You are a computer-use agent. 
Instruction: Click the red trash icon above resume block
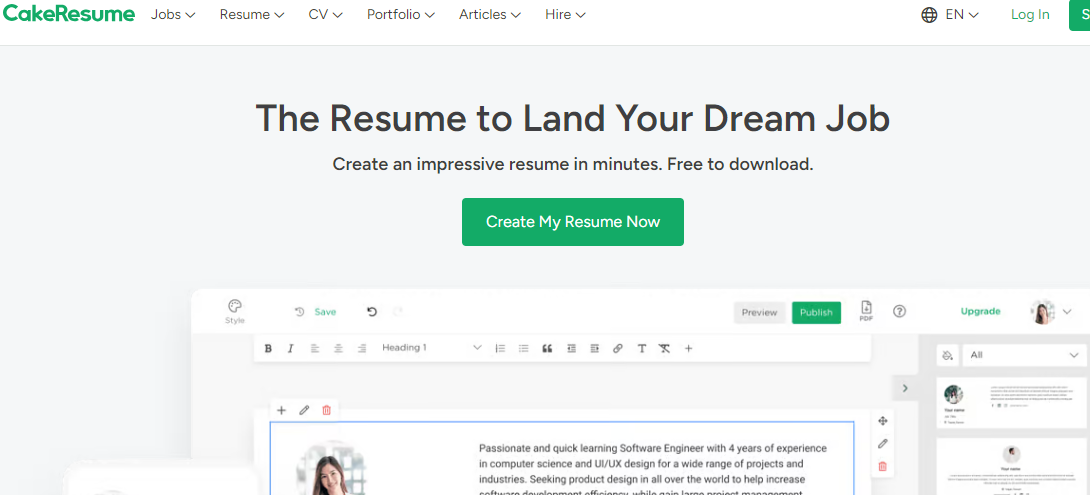[326, 410]
